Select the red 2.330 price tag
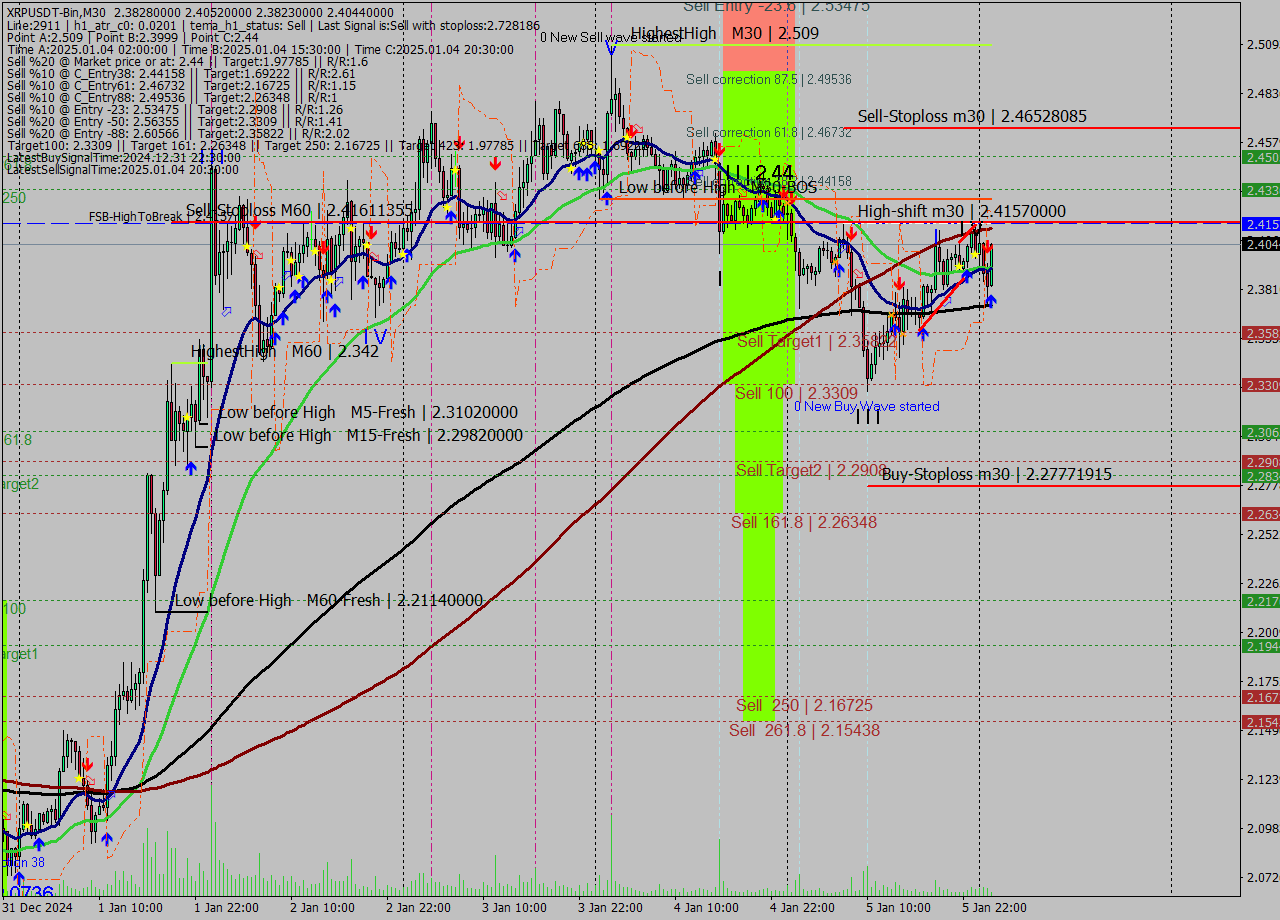Viewport: 1280px width, 920px height. pos(1261,385)
